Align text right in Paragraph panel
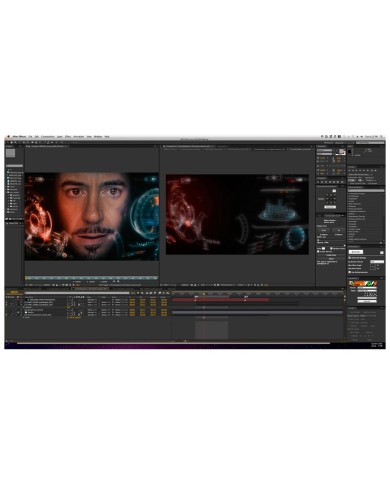The width and height of the screenshot is (390, 484). coord(326,182)
